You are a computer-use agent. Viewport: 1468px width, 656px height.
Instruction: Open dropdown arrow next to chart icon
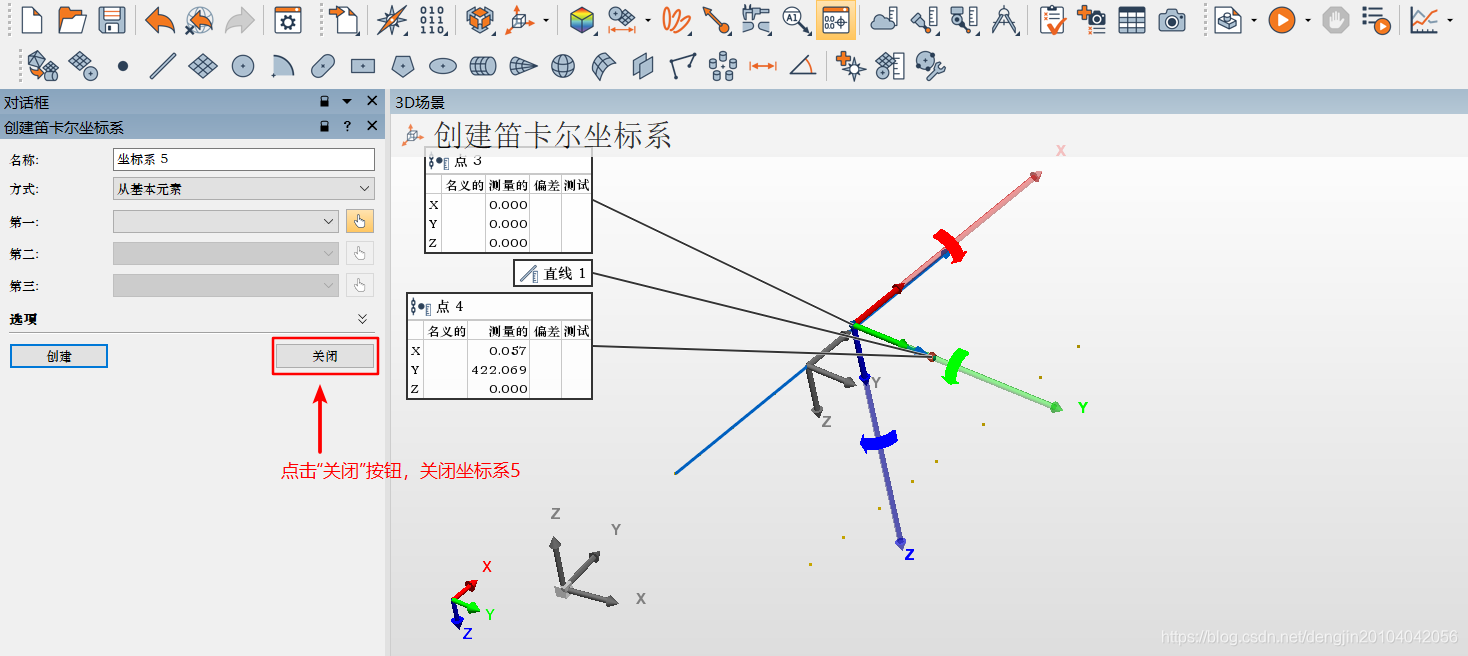1449,20
